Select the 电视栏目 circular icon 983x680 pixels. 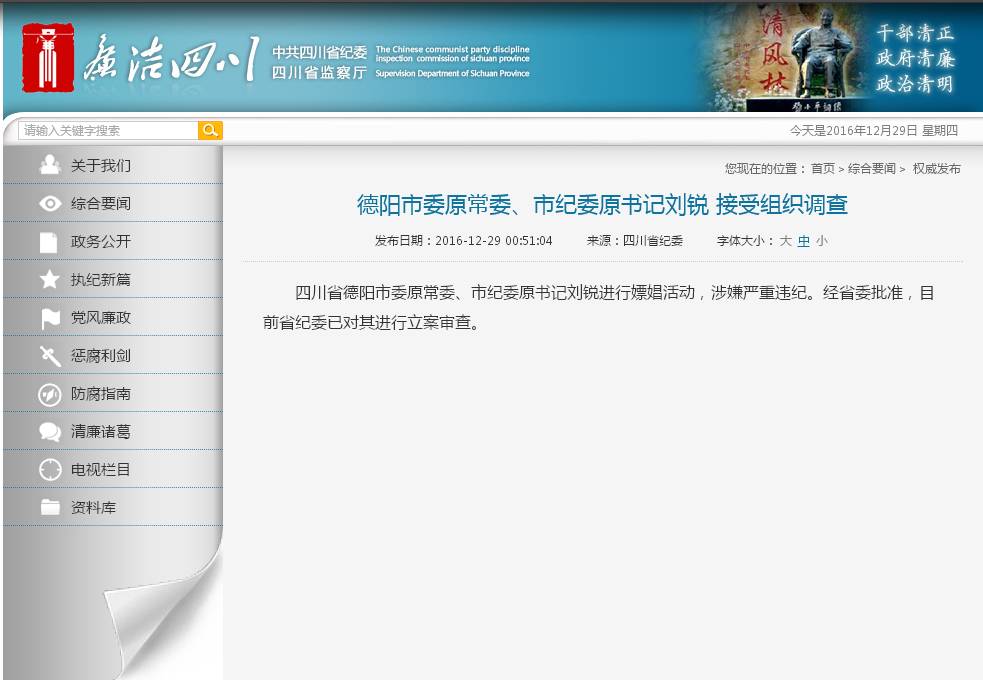[x=50, y=469]
